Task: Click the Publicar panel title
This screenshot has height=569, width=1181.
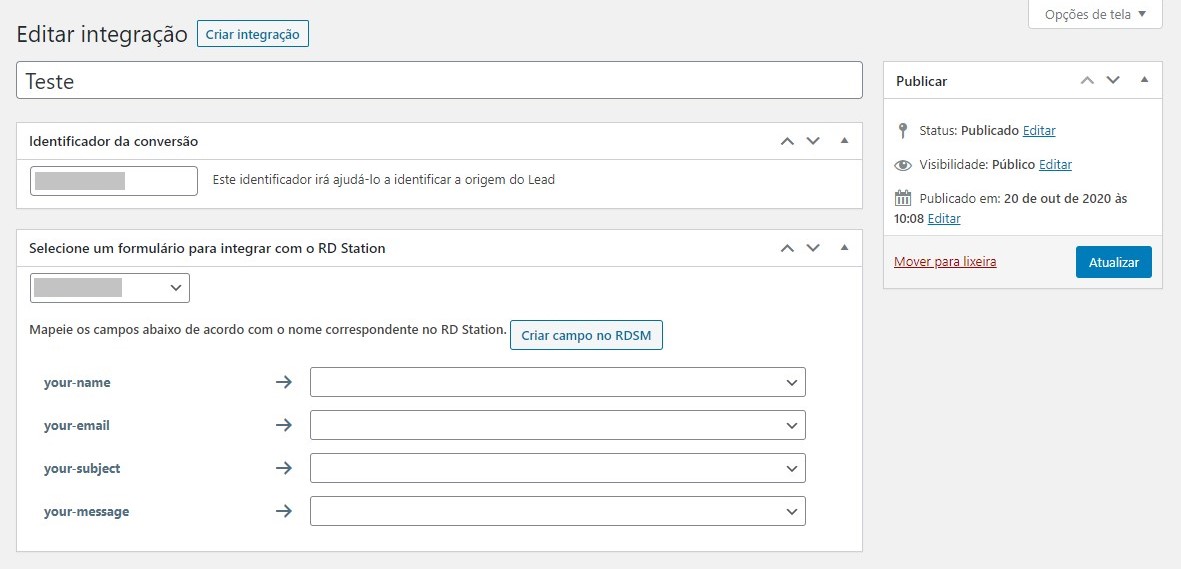Action: [x=921, y=81]
